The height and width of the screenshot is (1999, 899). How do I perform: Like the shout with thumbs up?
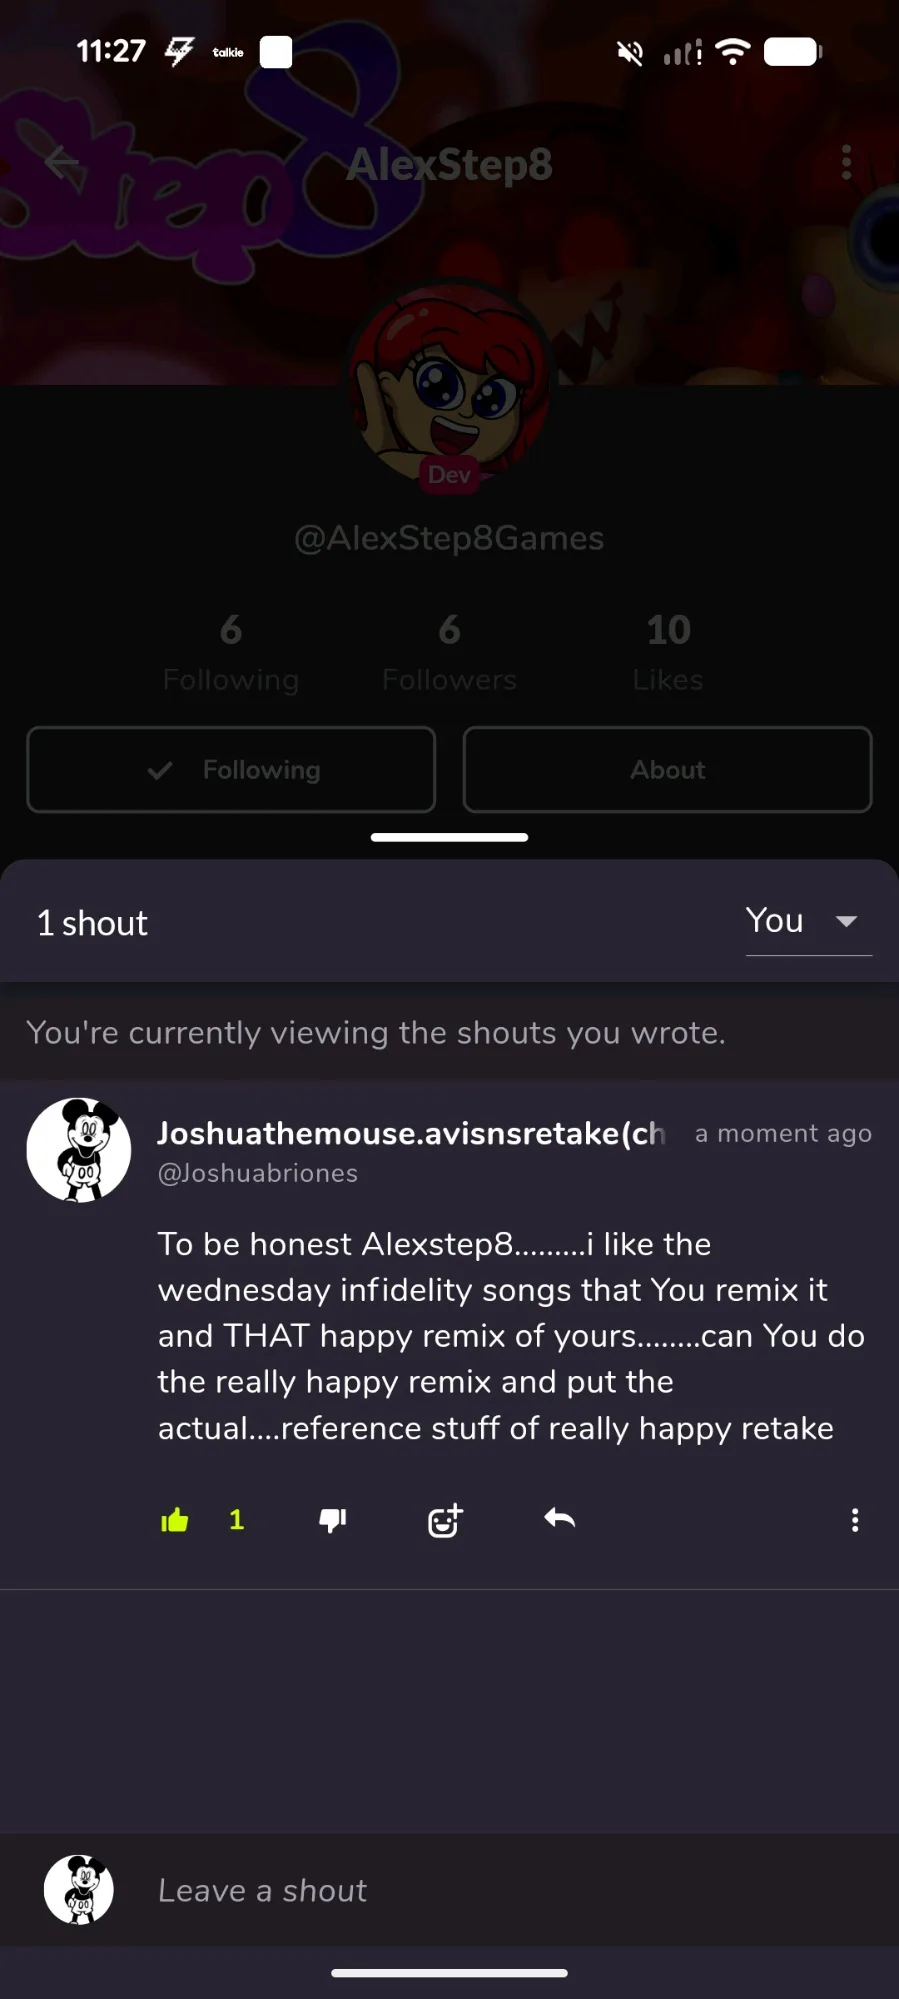pos(175,1521)
